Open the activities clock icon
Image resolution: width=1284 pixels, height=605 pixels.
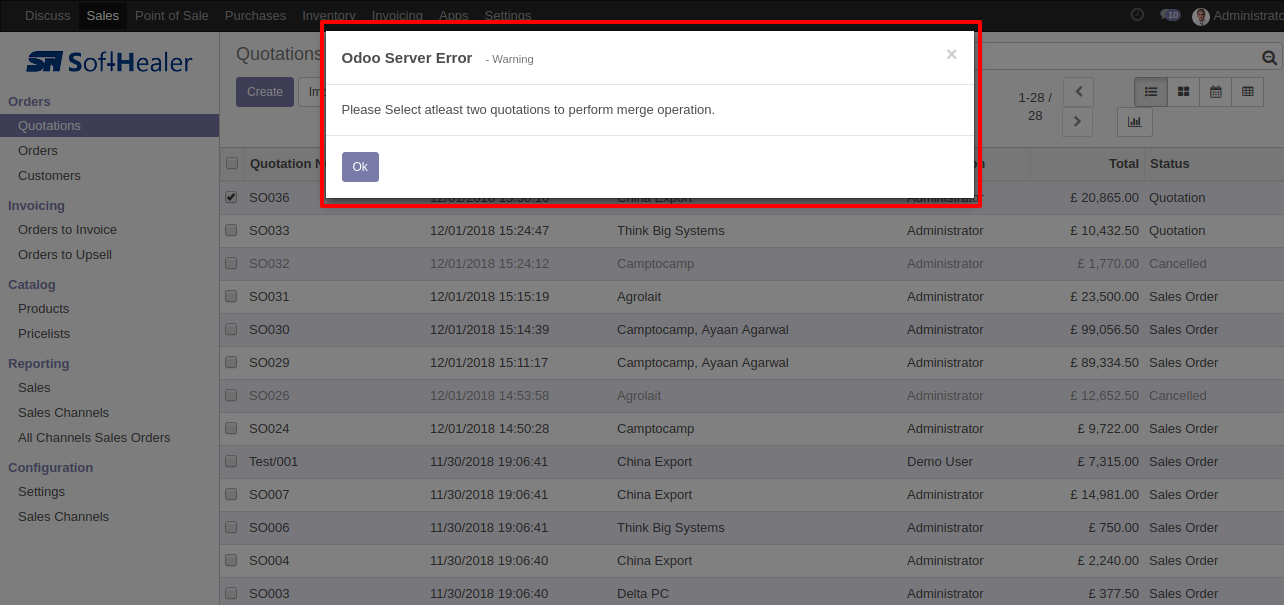click(1137, 15)
